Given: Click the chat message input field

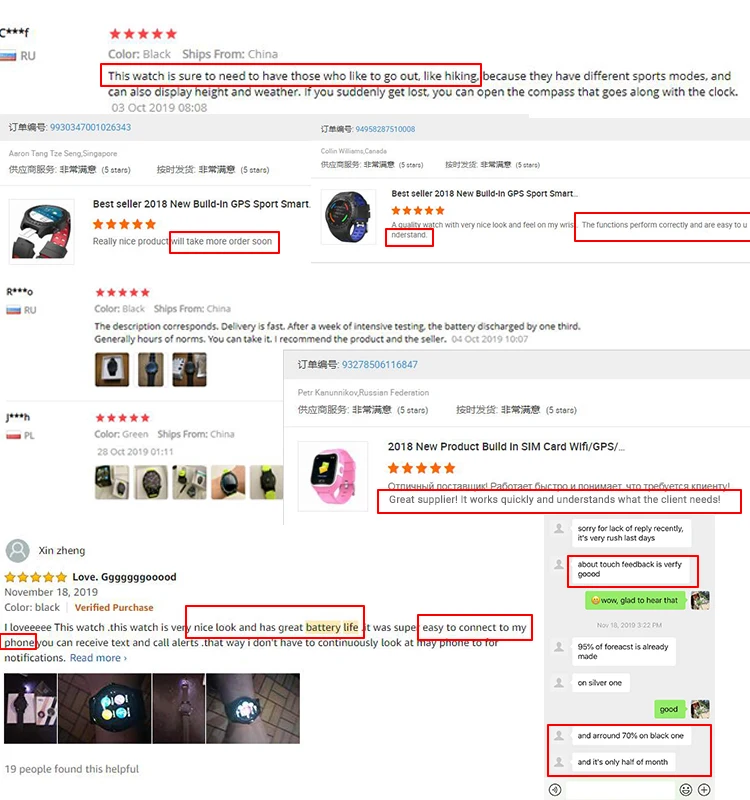Looking at the screenshot, I should click(620, 790).
